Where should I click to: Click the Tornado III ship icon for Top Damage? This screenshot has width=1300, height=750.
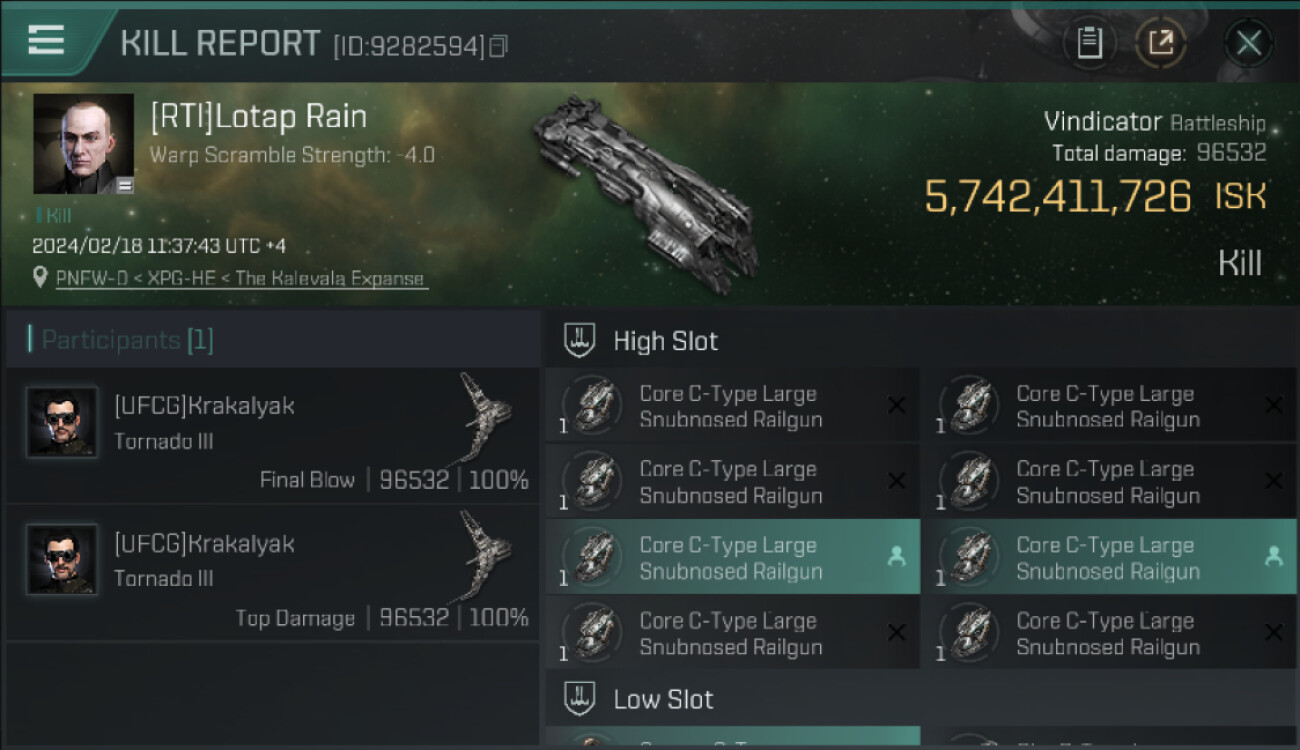pos(484,553)
